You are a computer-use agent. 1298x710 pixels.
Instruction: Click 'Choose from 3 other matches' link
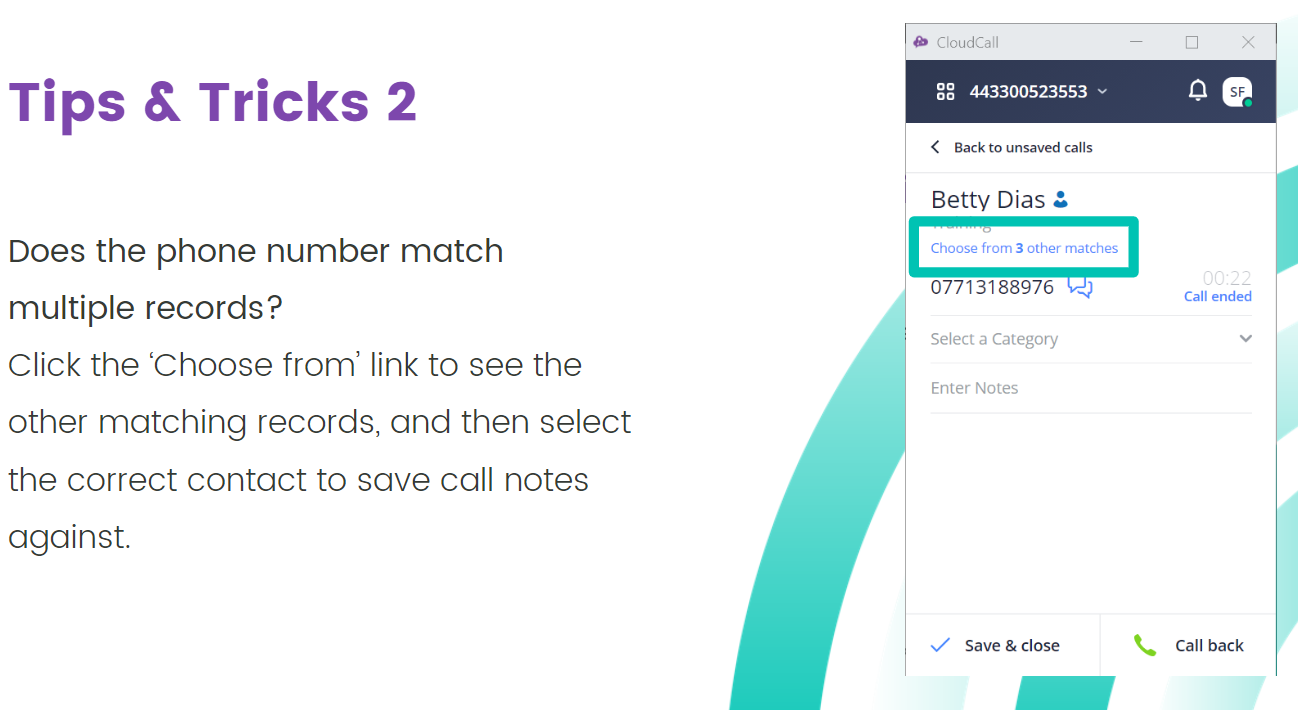point(1024,248)
